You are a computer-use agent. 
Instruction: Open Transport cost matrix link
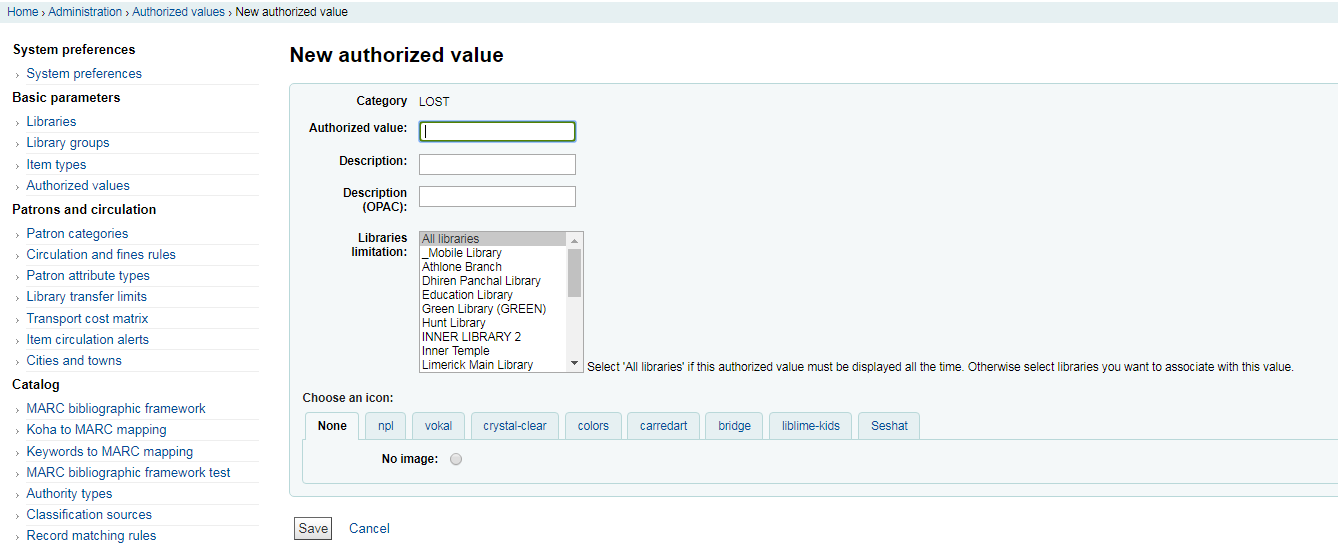click(87, 319)
